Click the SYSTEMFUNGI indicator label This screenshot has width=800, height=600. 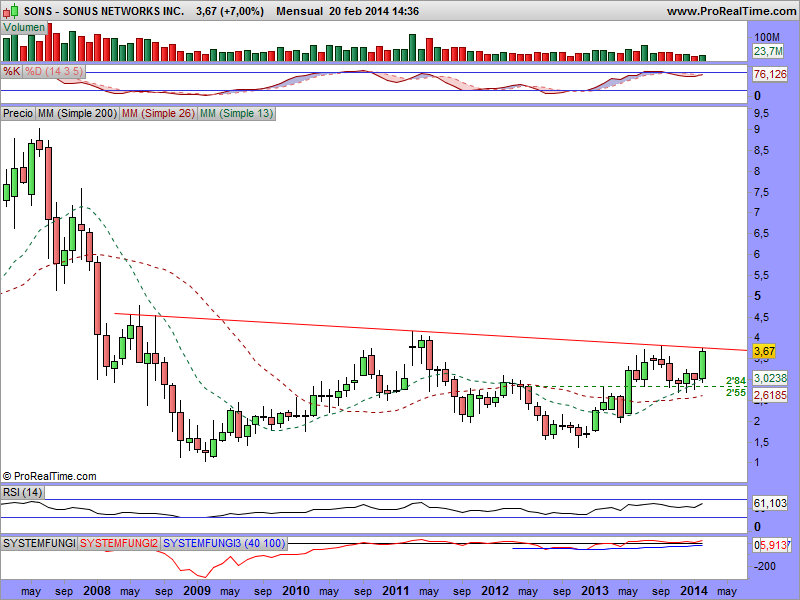(x=39, y=543)
